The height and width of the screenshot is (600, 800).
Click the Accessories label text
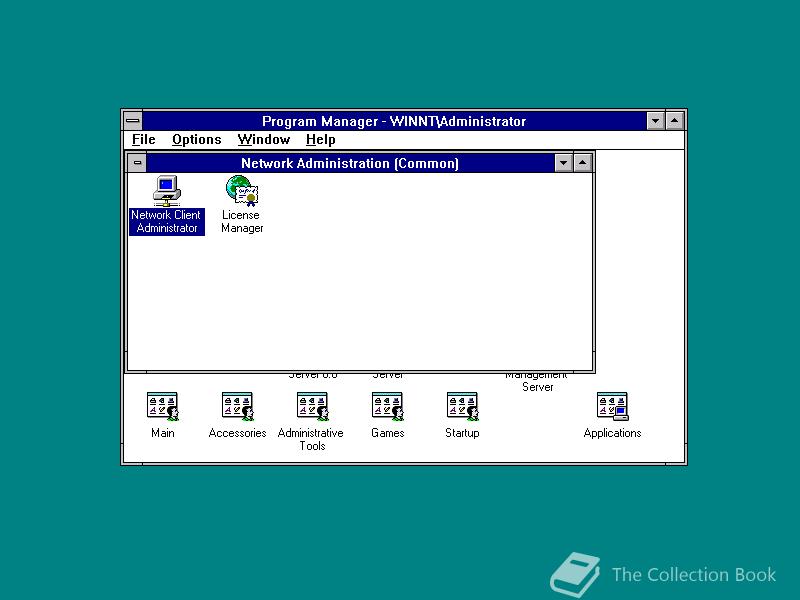click(x=237, y=433)
